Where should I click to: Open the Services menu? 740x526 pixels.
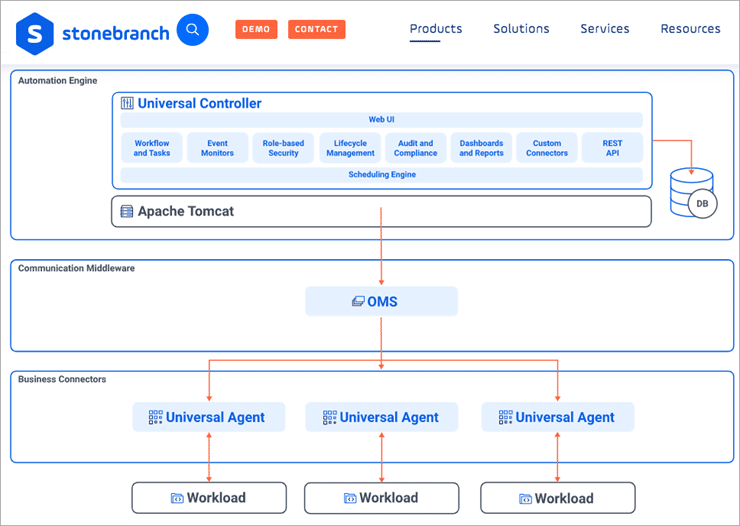605,29
